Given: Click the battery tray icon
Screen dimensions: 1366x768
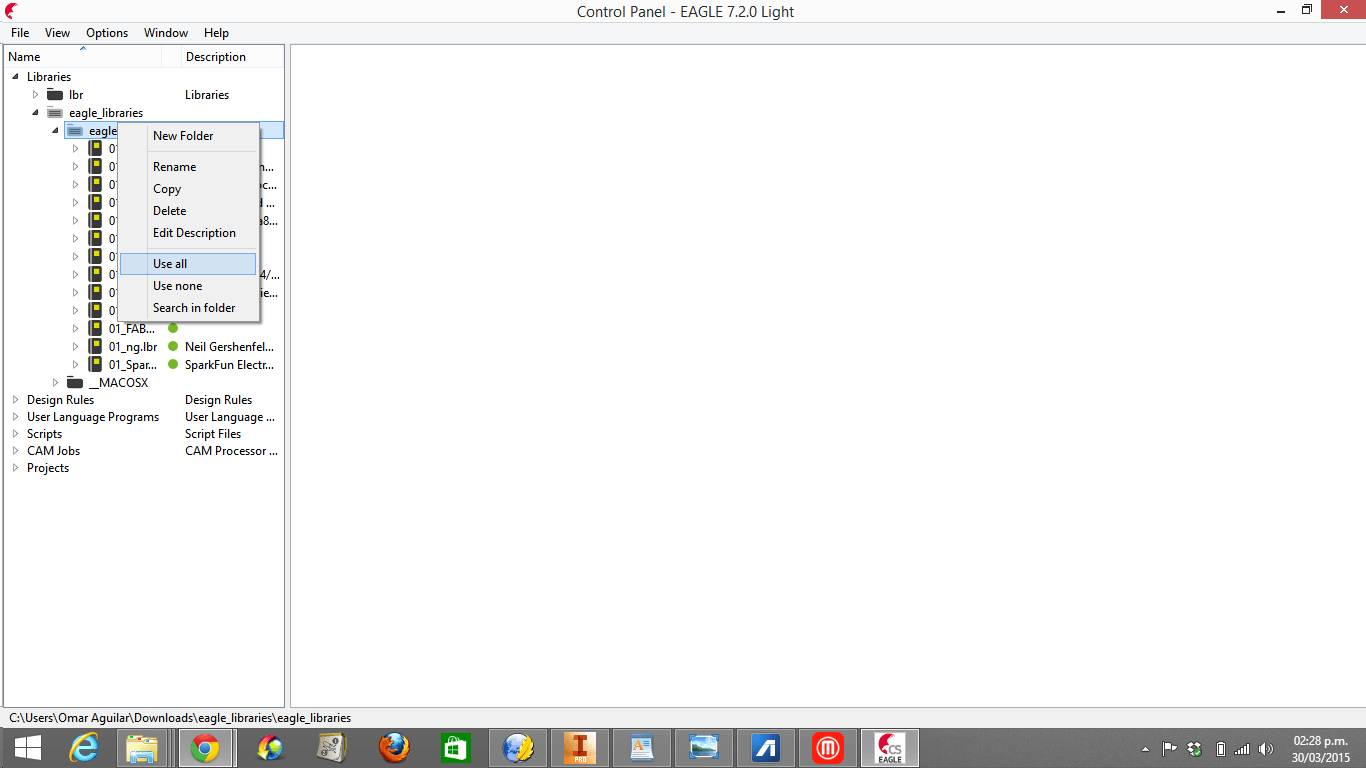Looking at the screenshot, I should (x=1220, y=749).
